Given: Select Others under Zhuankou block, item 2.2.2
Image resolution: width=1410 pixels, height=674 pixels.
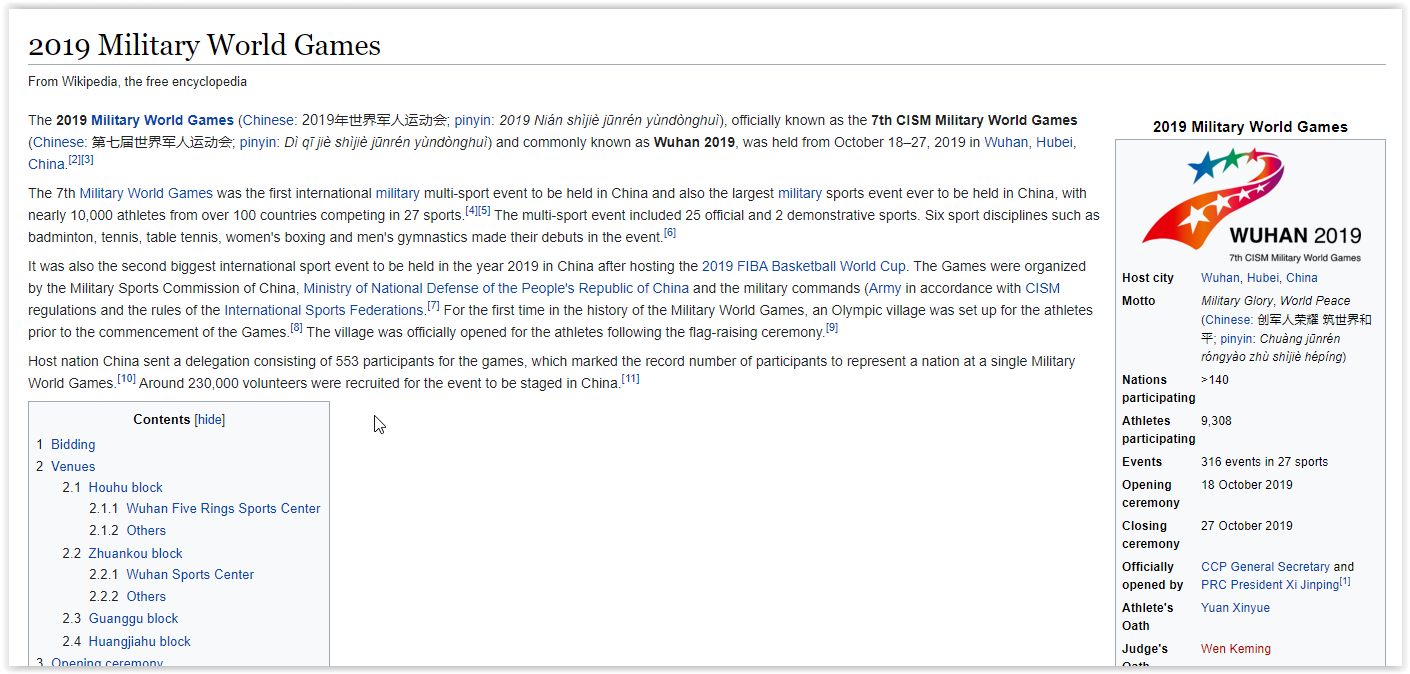Looking at the screenshot, I should [x=146, y=596].
